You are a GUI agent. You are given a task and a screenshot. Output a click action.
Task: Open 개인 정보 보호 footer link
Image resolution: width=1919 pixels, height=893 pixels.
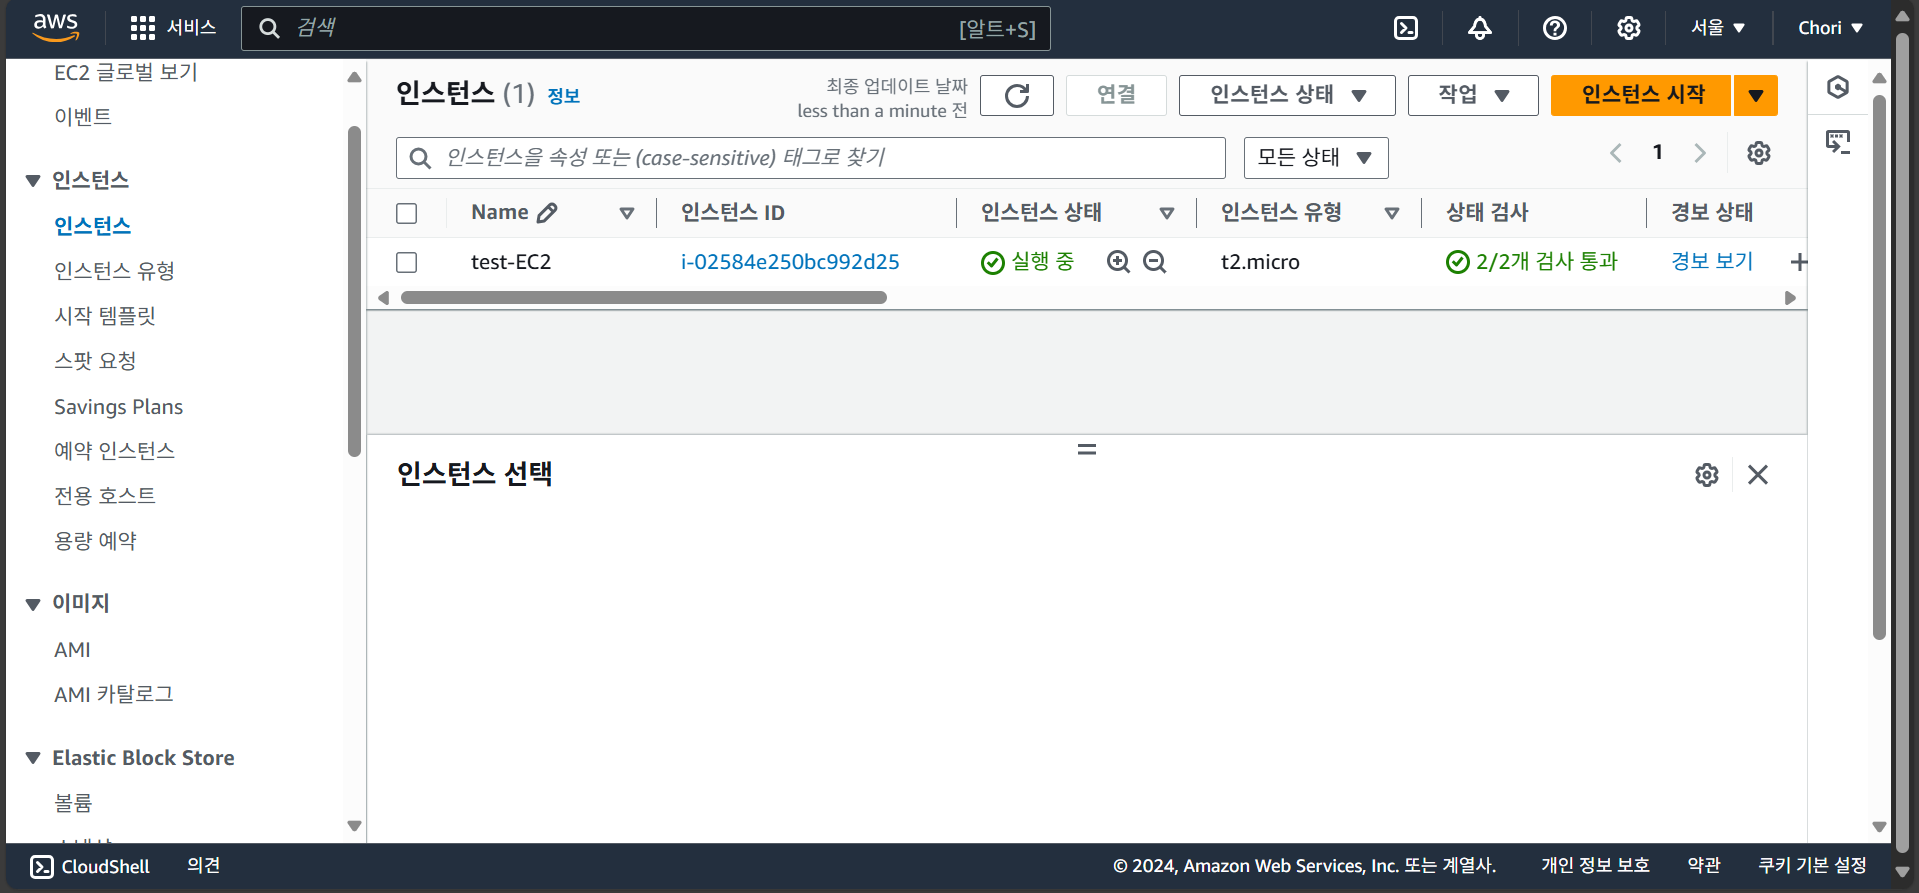click(1595, 866)
